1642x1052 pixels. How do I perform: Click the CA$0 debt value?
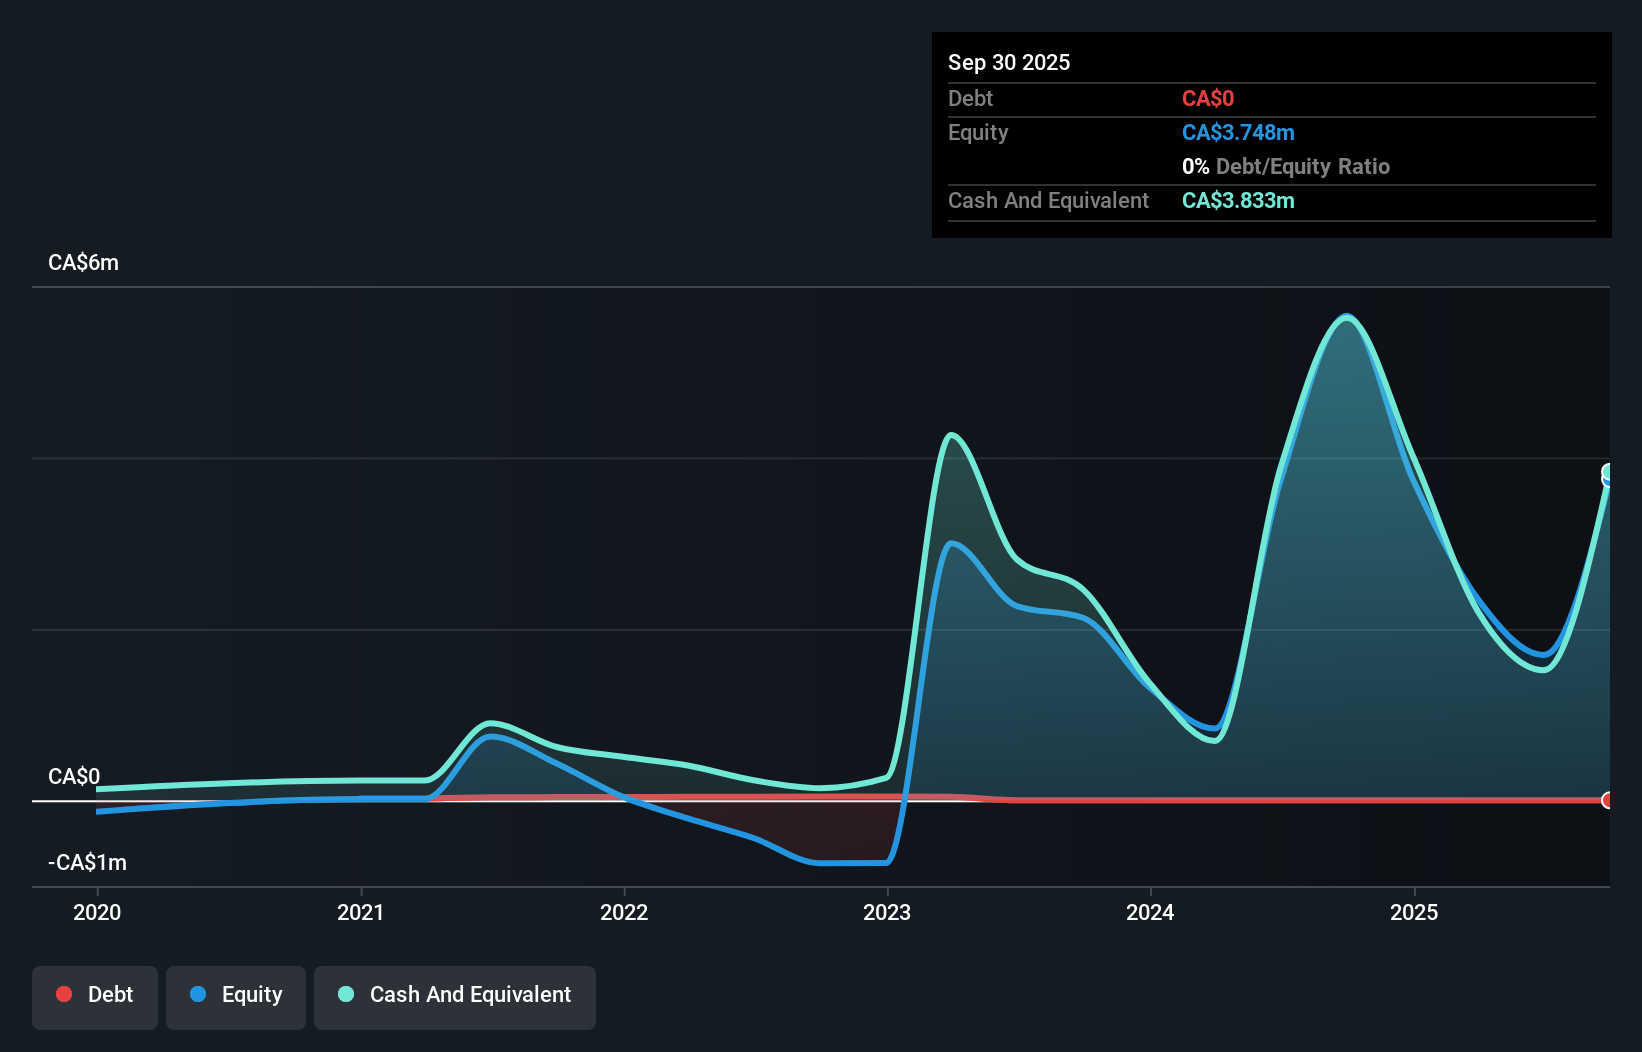(1208, 98)
